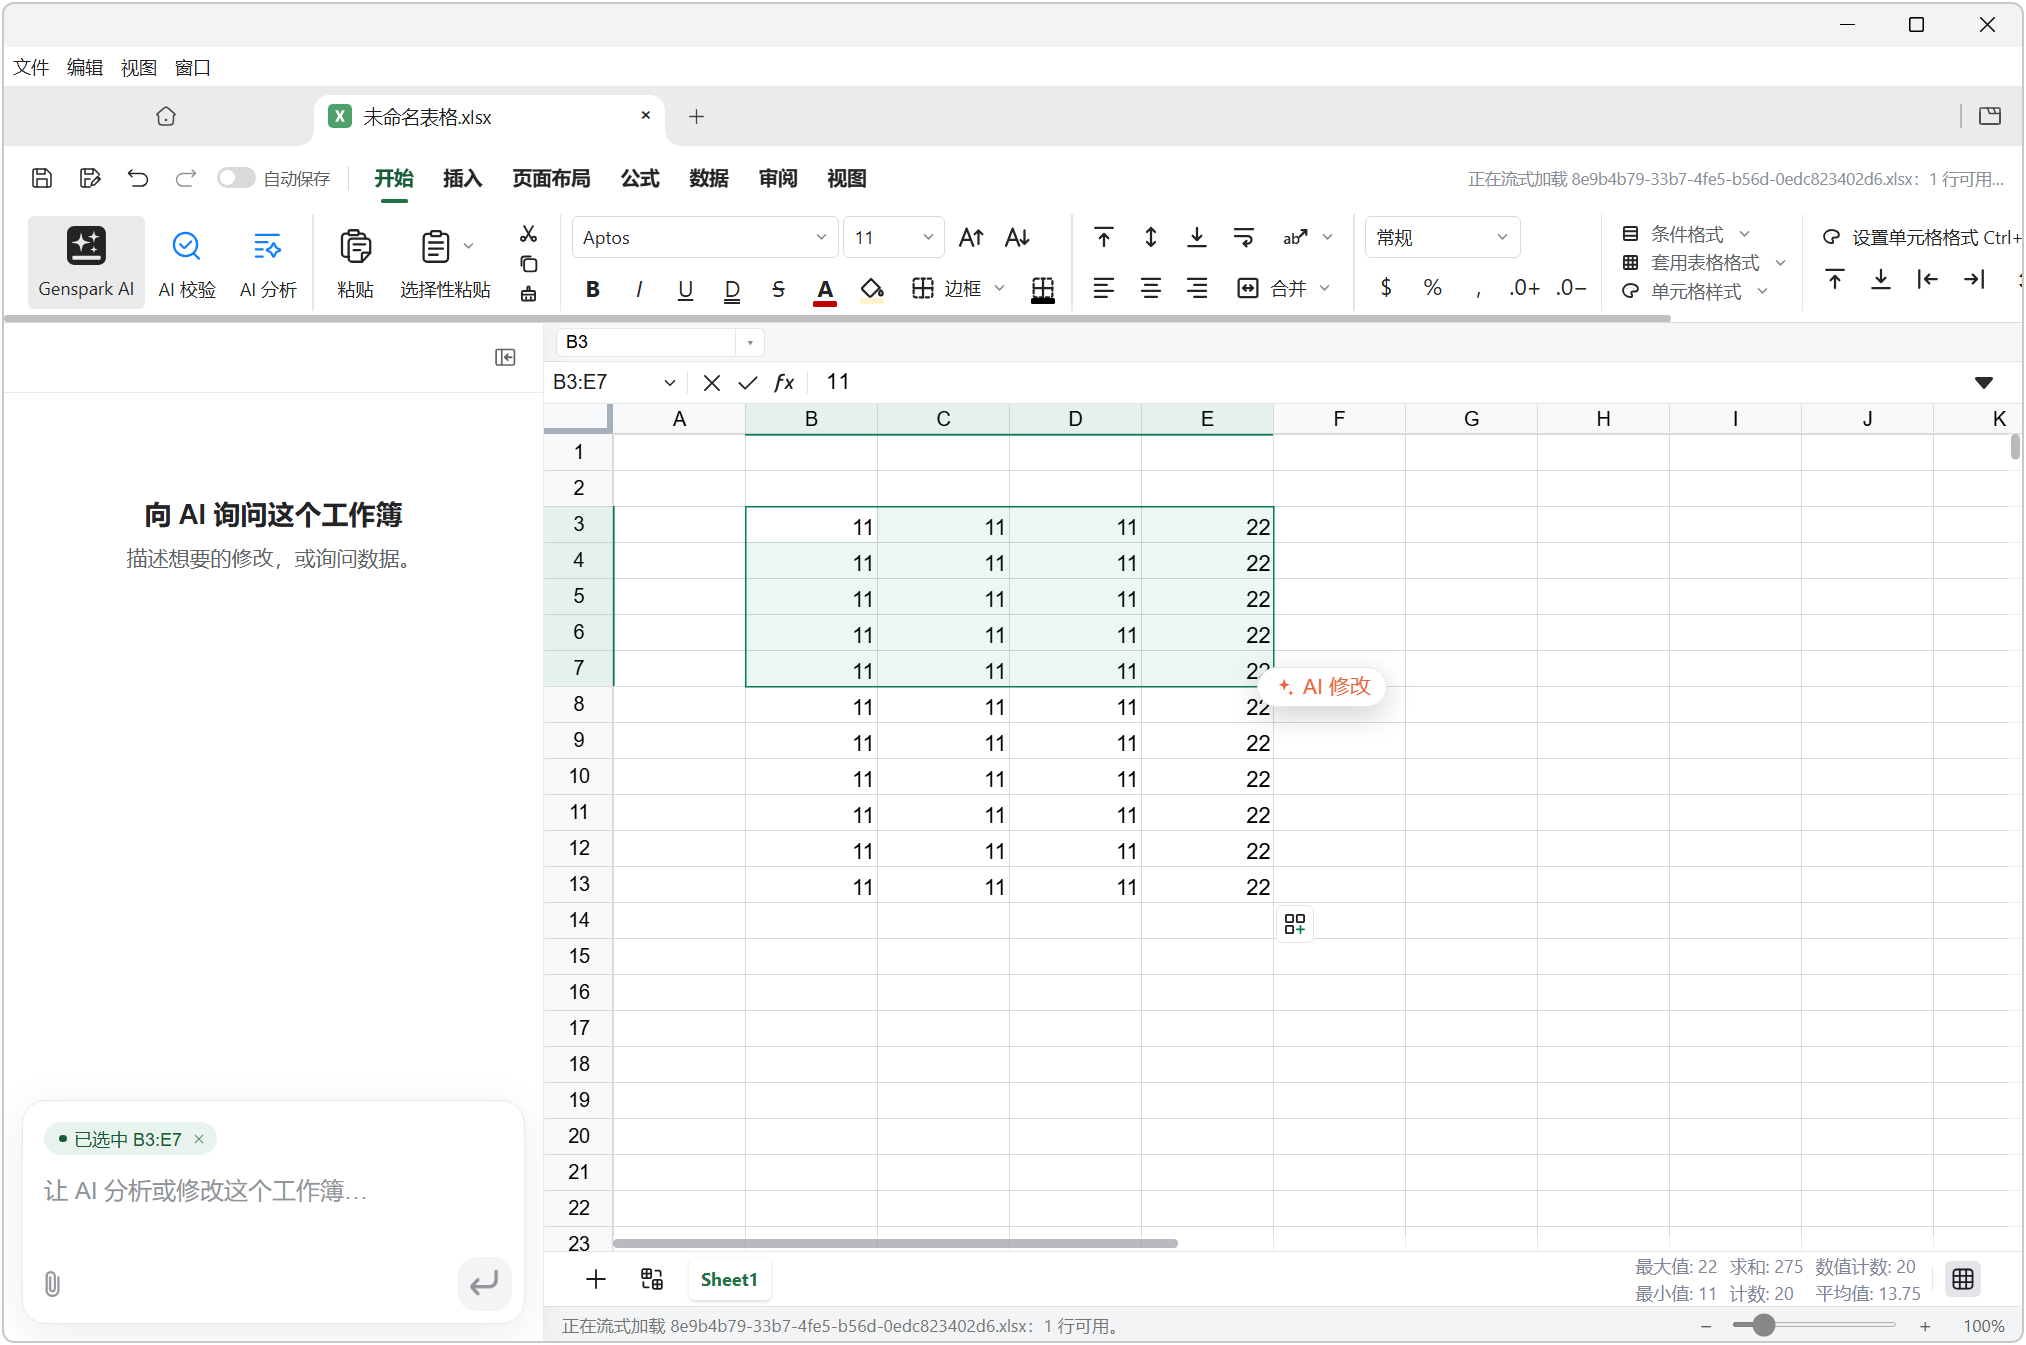Apply currency dollar format

point(1386,288)
